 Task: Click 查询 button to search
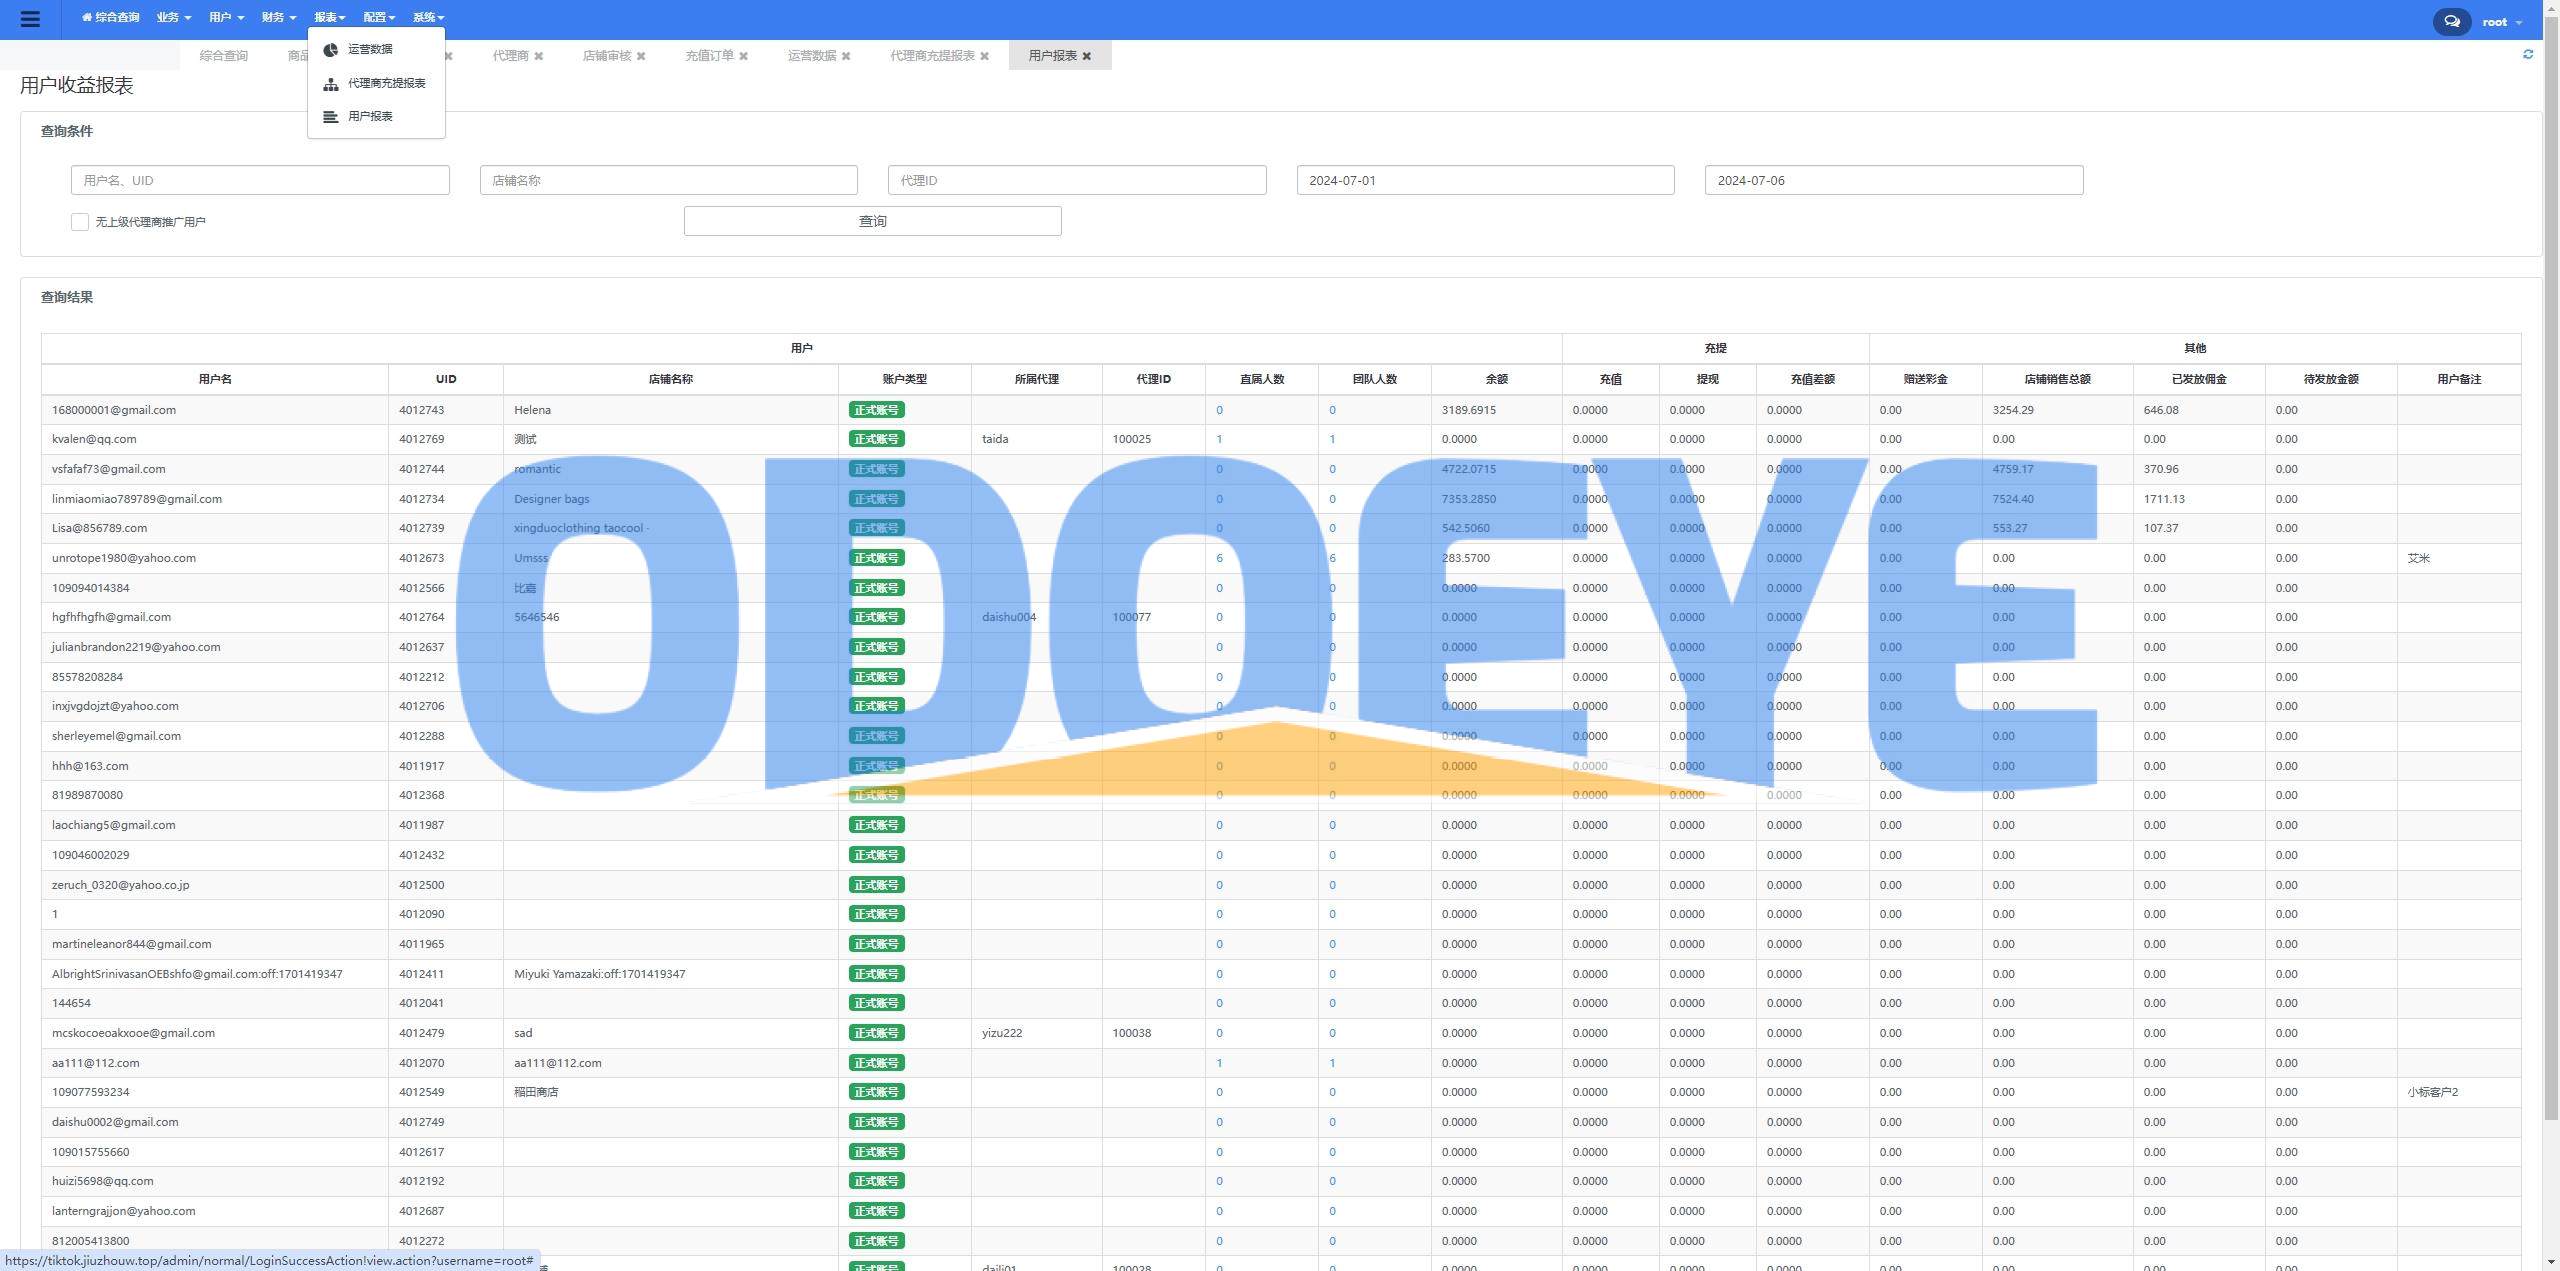(872, 221)
